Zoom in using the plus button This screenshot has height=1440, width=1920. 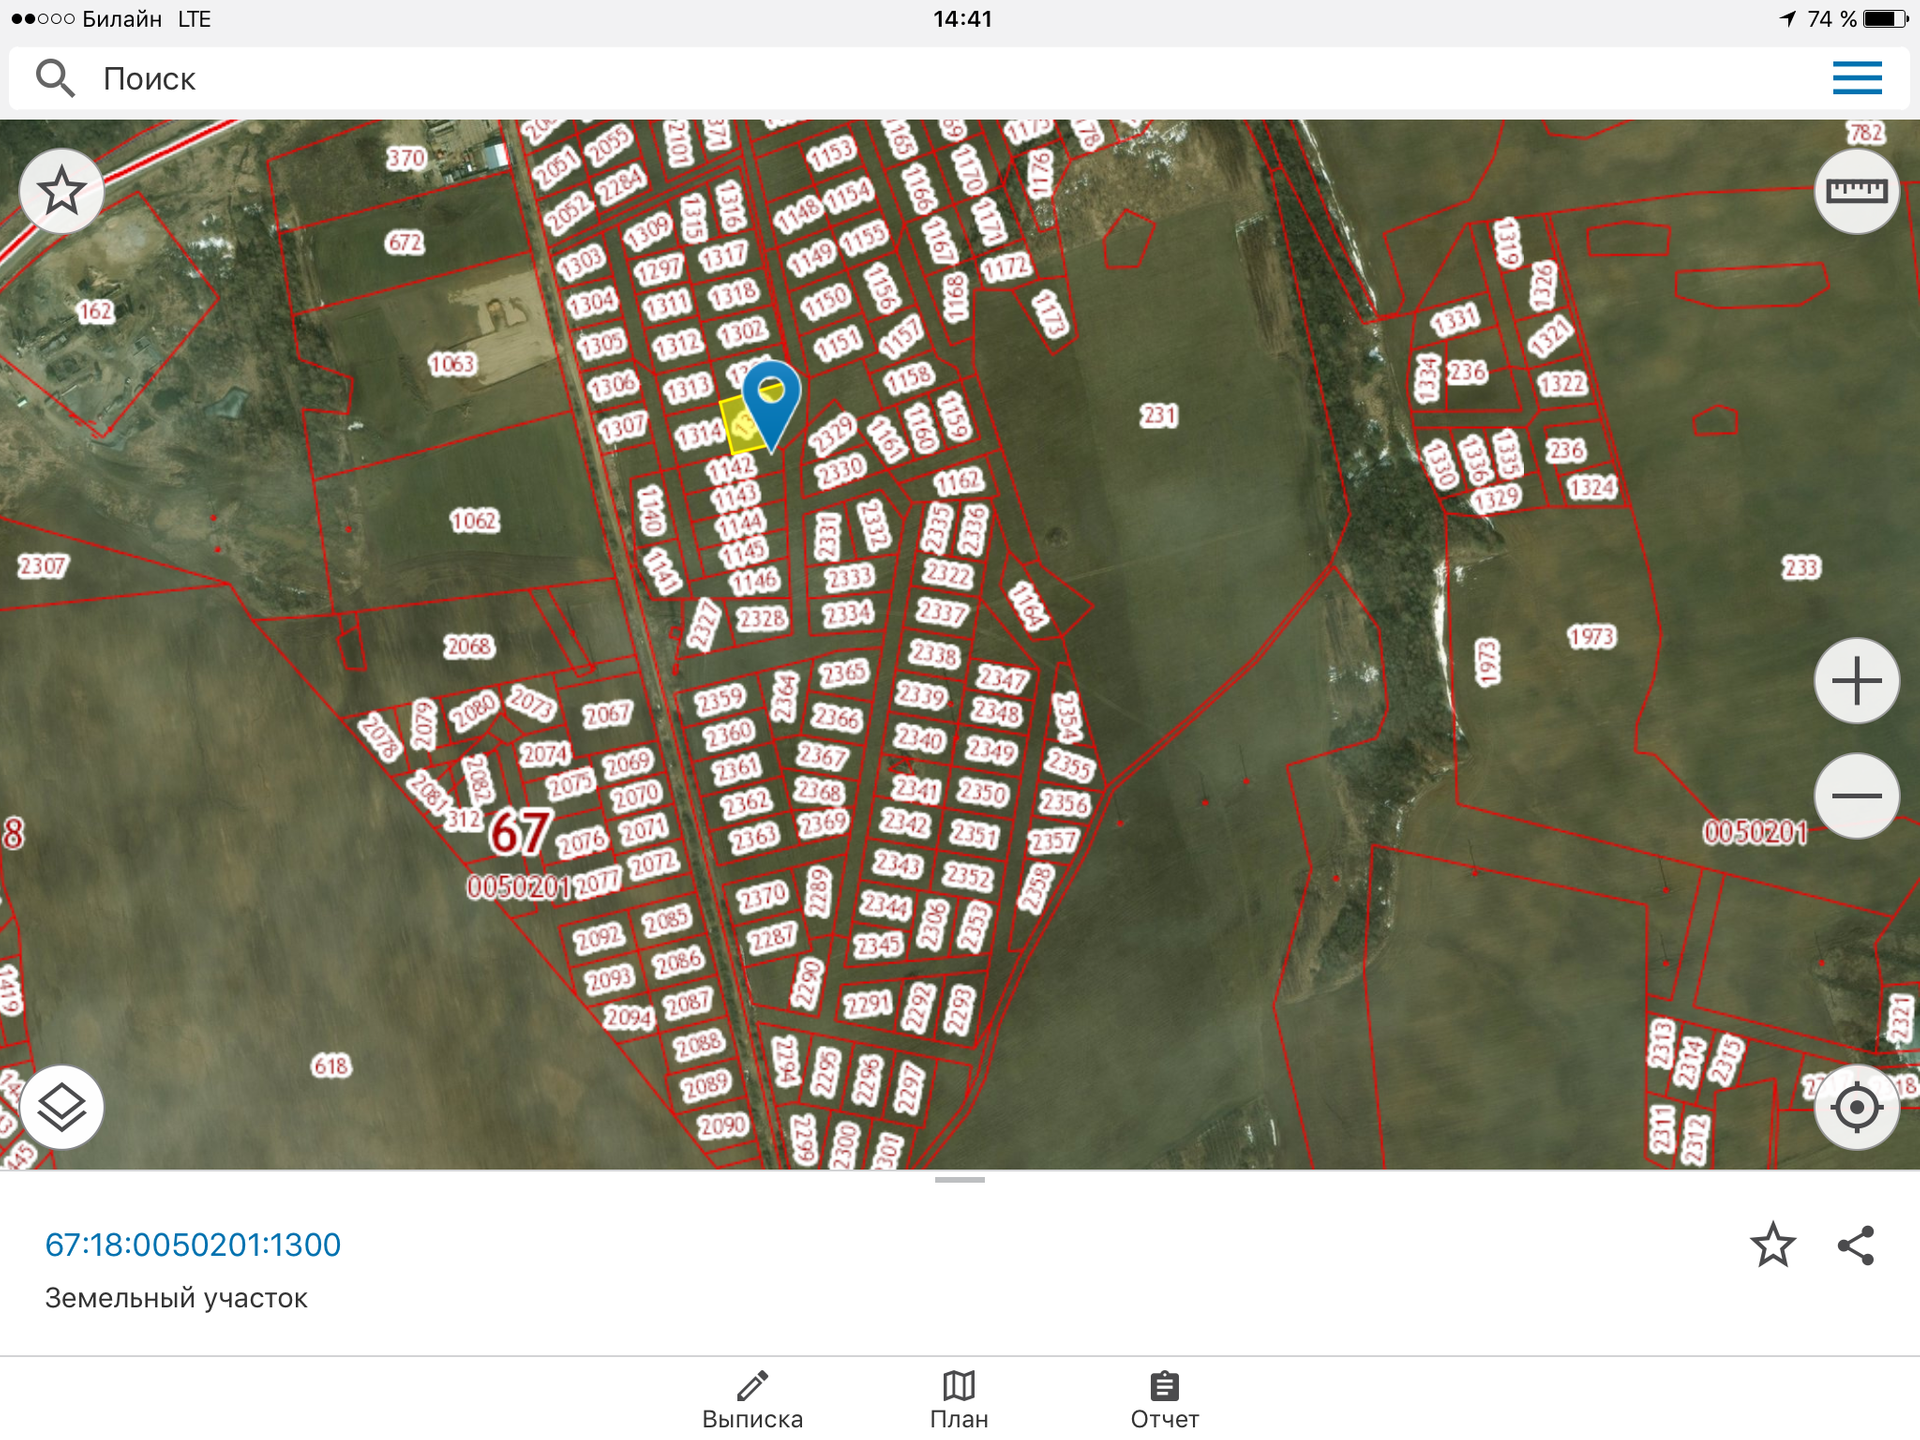[x=1856, y=681]
